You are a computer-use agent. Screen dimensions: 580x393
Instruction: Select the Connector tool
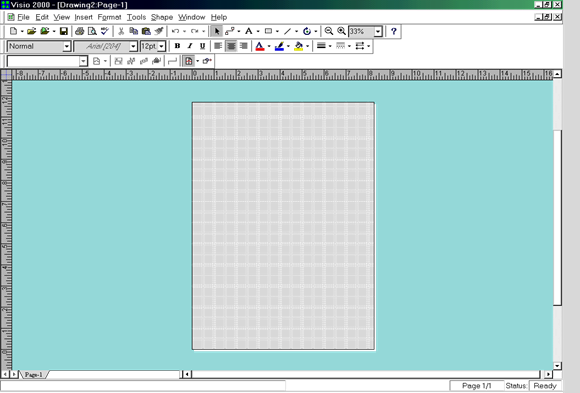(229, 31)
